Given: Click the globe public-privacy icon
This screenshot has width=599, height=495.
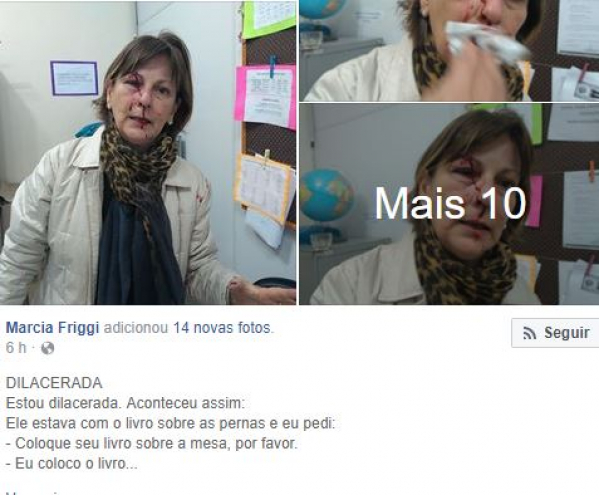Looking at the screenshot, I should coord(47,348).
